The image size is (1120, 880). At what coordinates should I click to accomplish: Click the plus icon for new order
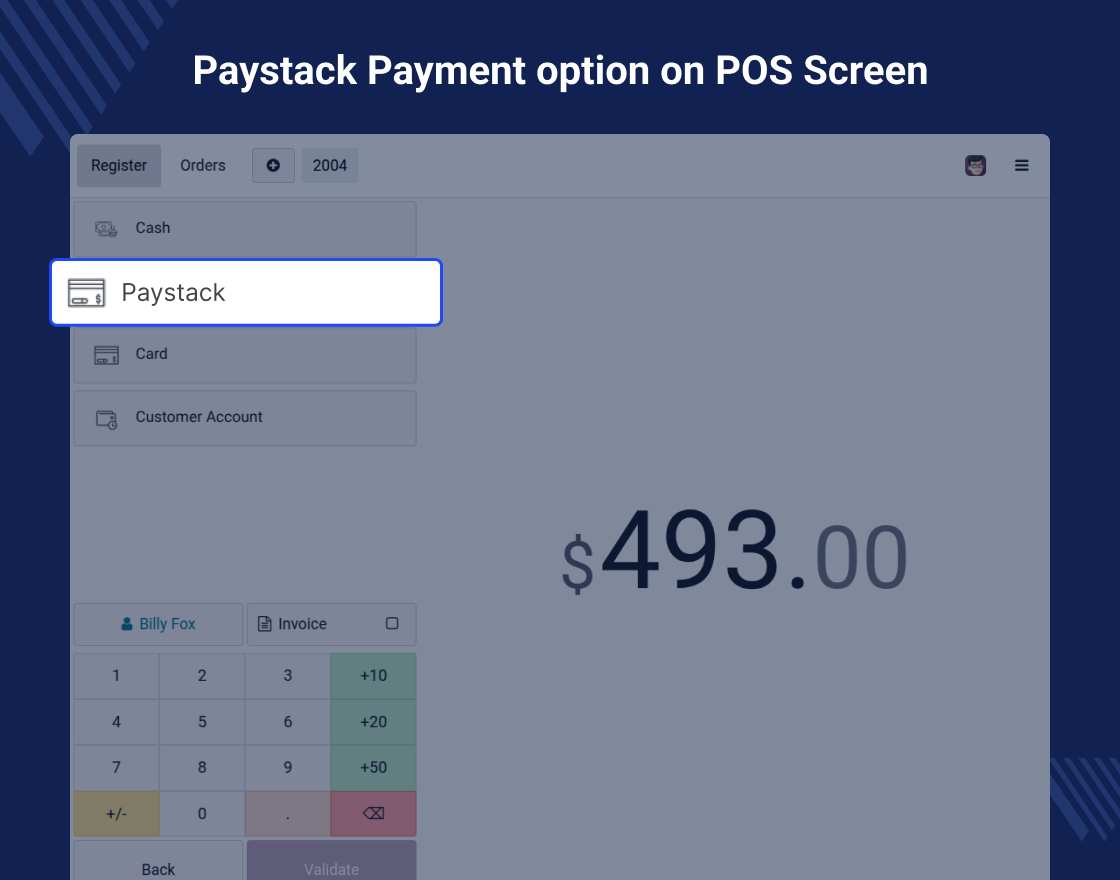click(273, 166)
